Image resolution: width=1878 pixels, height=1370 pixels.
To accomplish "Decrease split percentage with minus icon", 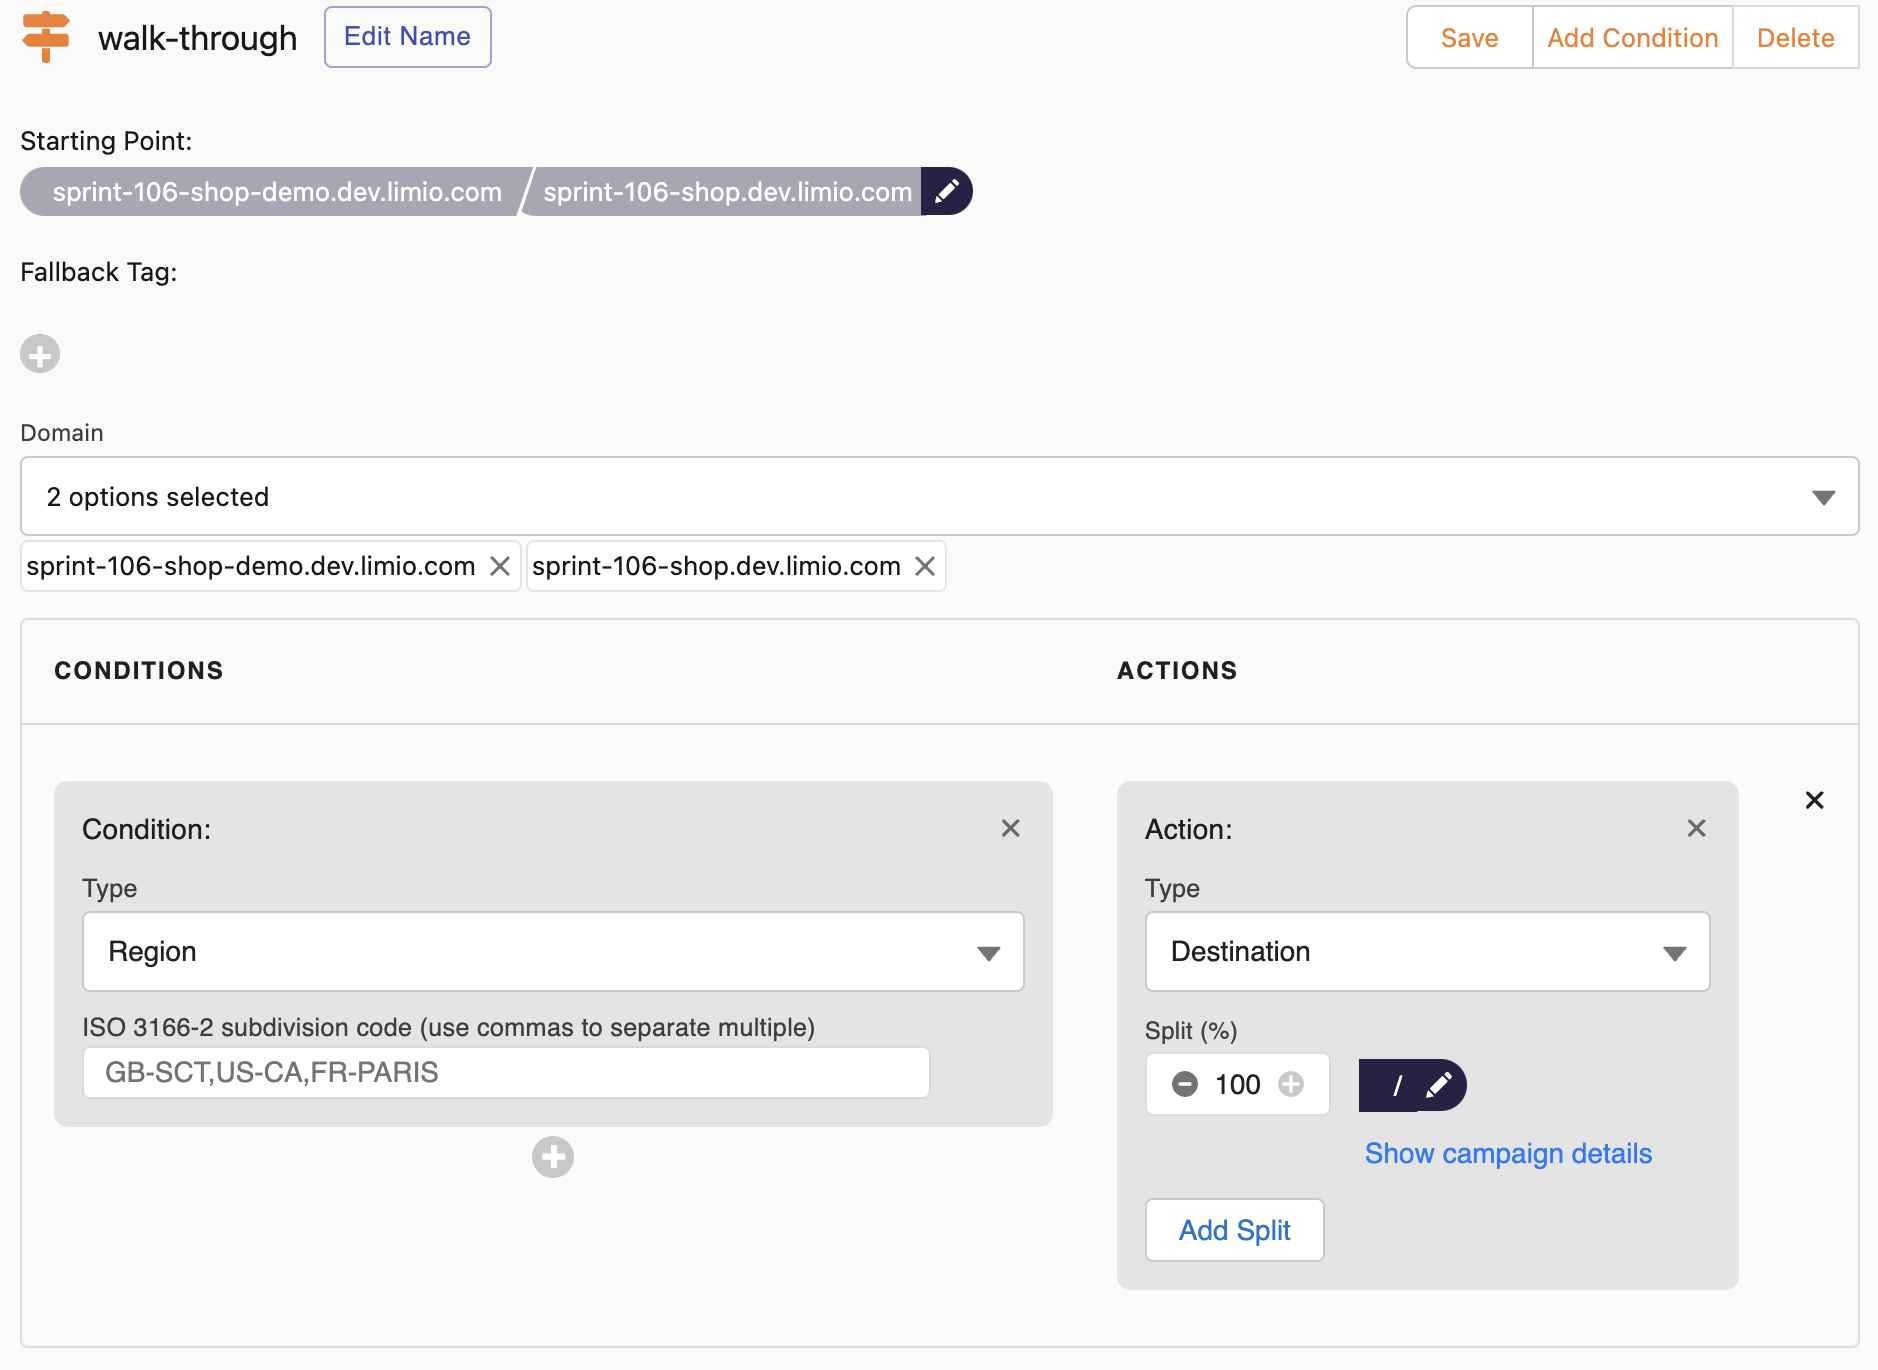I will (x=1185, y=1084).
